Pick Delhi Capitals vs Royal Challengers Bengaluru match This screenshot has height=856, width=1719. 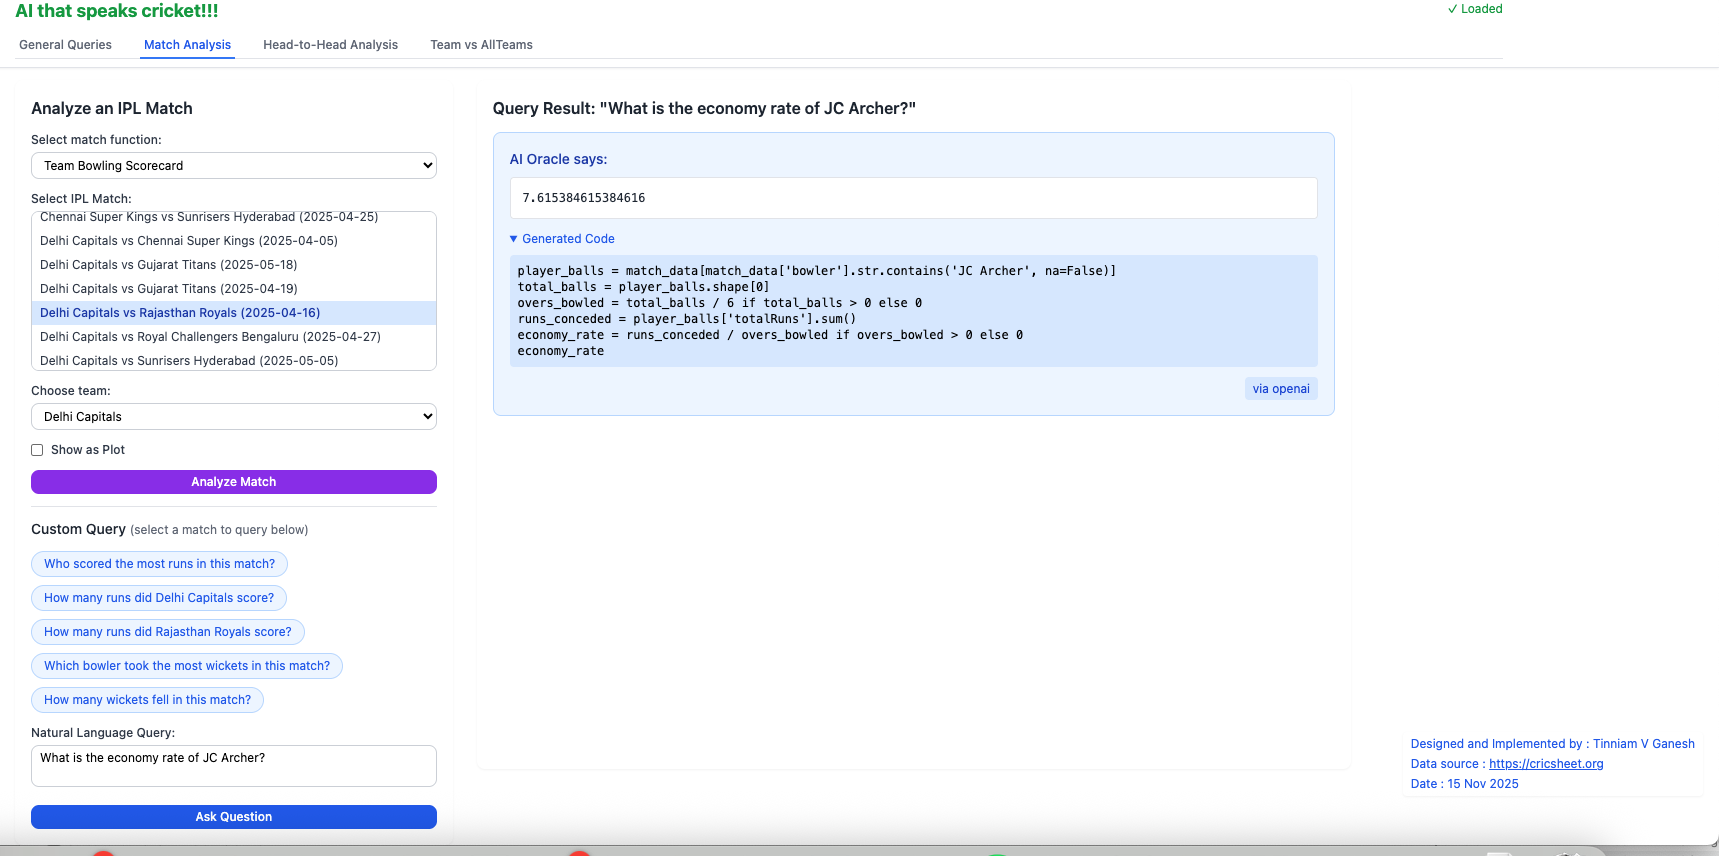point(210,337)
